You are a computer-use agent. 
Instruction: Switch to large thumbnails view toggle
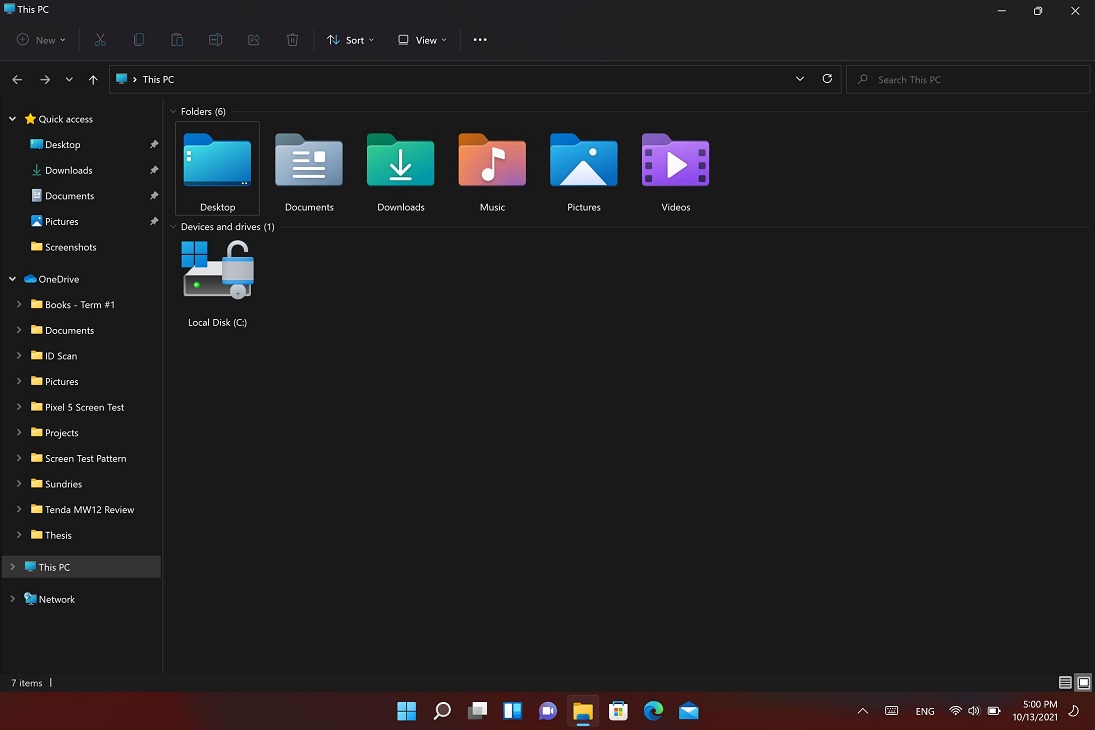click(x=1083, y=683)
